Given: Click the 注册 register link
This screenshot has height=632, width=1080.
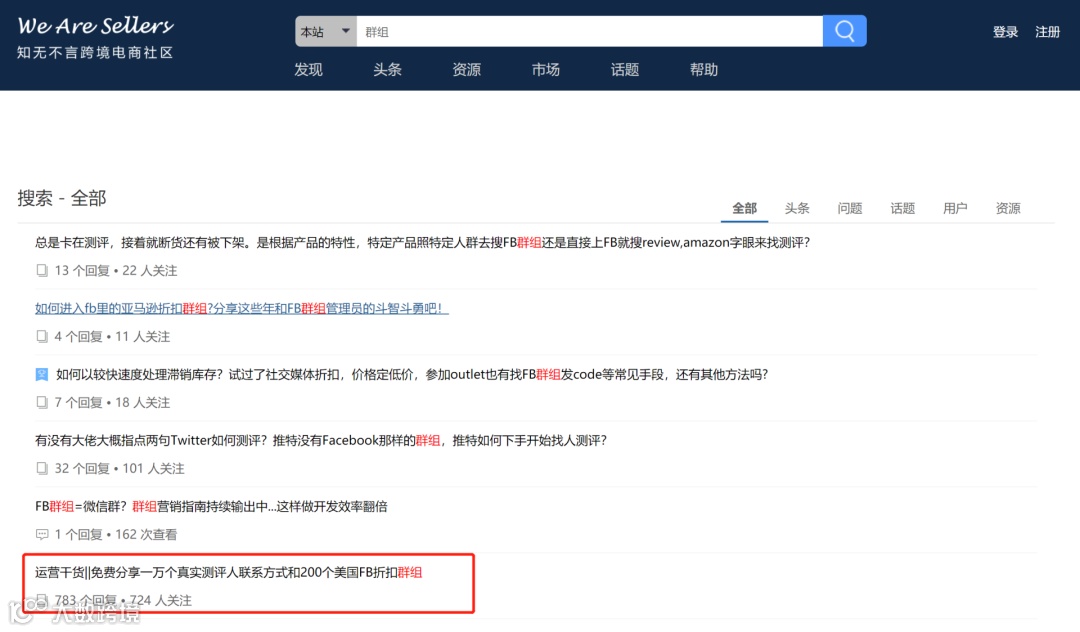Looking at the screenshot, I should (1047, 32).
